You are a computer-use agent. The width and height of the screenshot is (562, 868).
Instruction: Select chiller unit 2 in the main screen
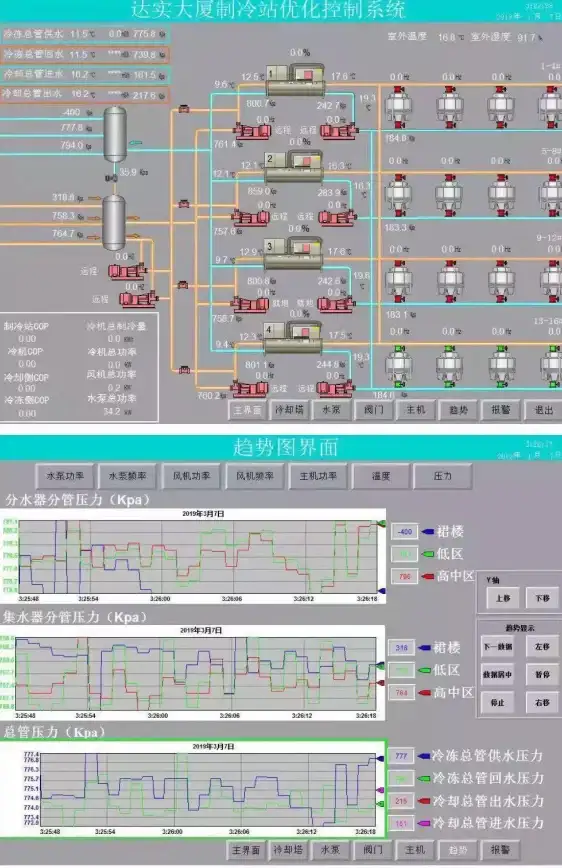(x=293, y=167)
